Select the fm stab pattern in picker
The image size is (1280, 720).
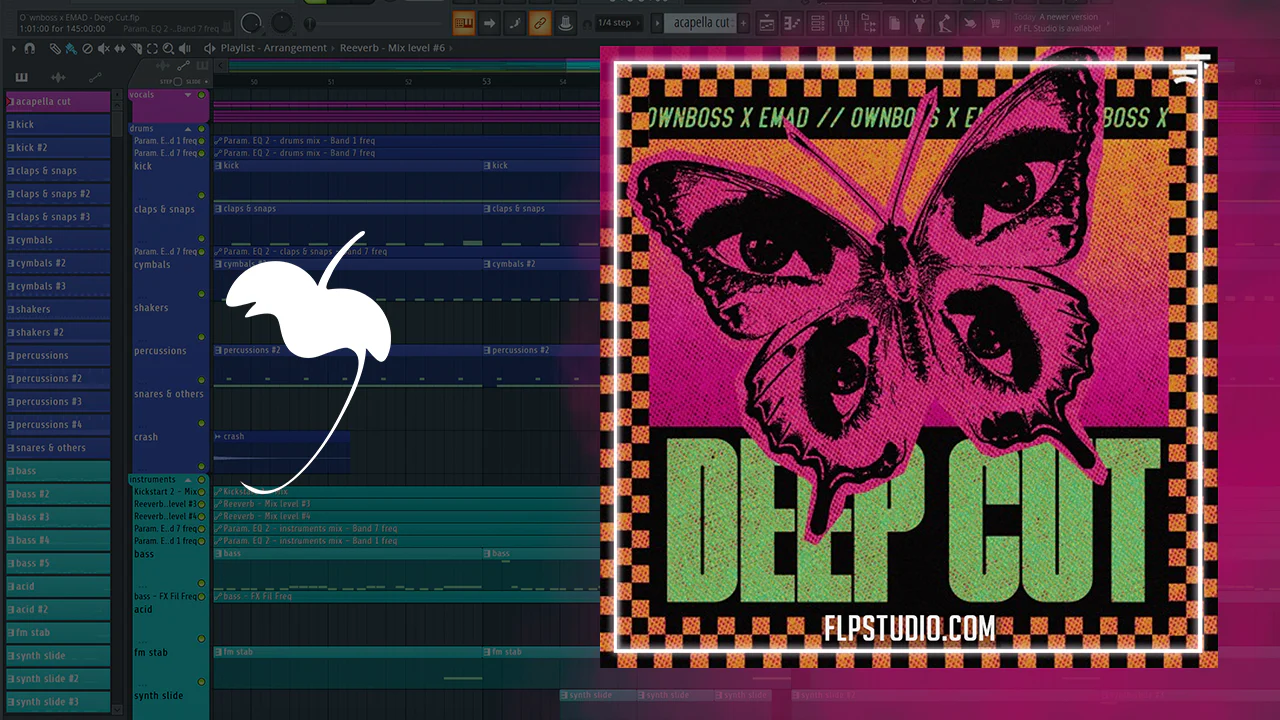click(x=58, y=632)
